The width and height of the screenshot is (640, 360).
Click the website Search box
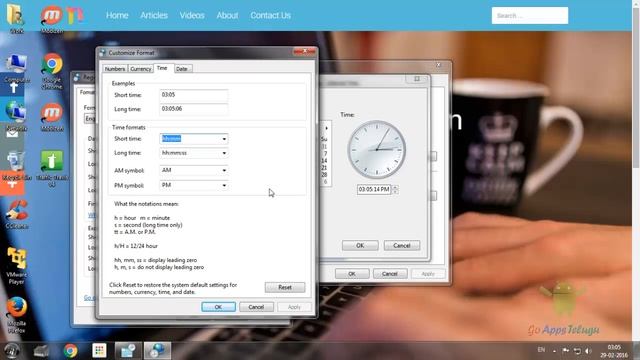pyautogui.click(x=529, y=16)
